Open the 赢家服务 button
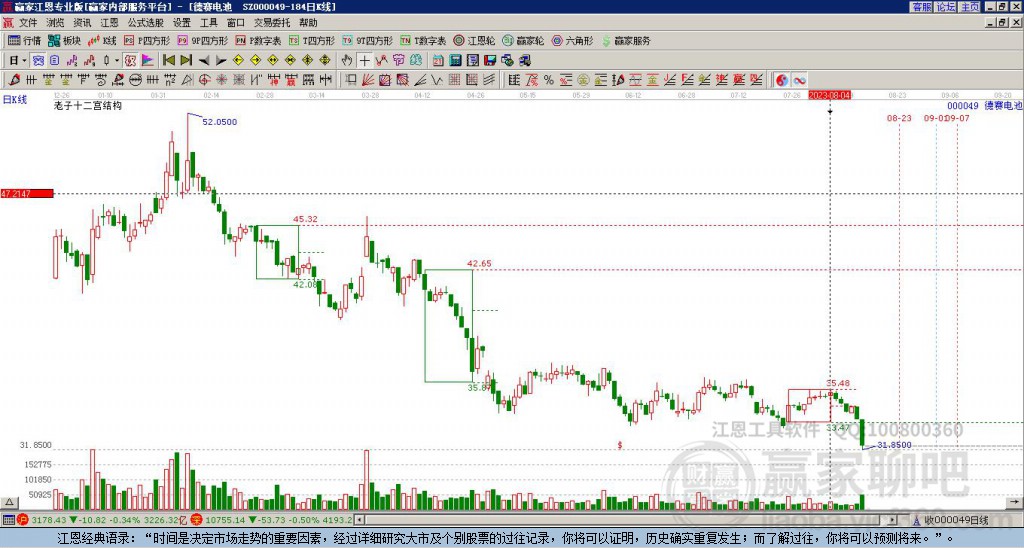 point(626,40)
